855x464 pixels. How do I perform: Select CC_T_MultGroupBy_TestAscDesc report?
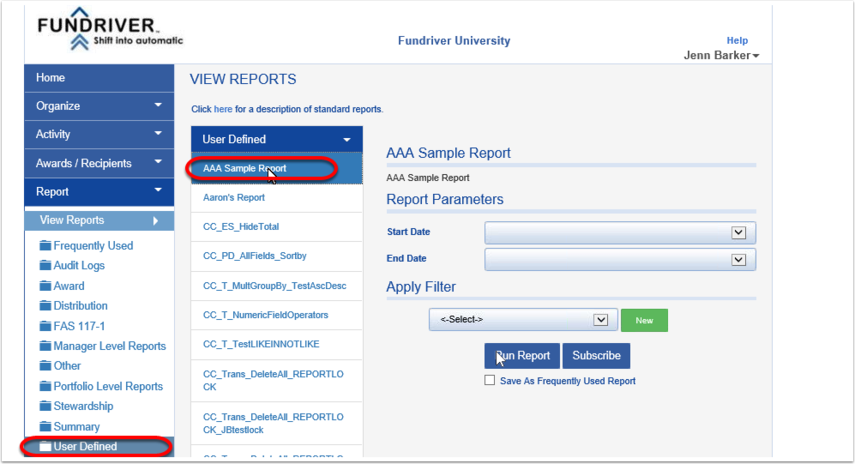(277, 286)
